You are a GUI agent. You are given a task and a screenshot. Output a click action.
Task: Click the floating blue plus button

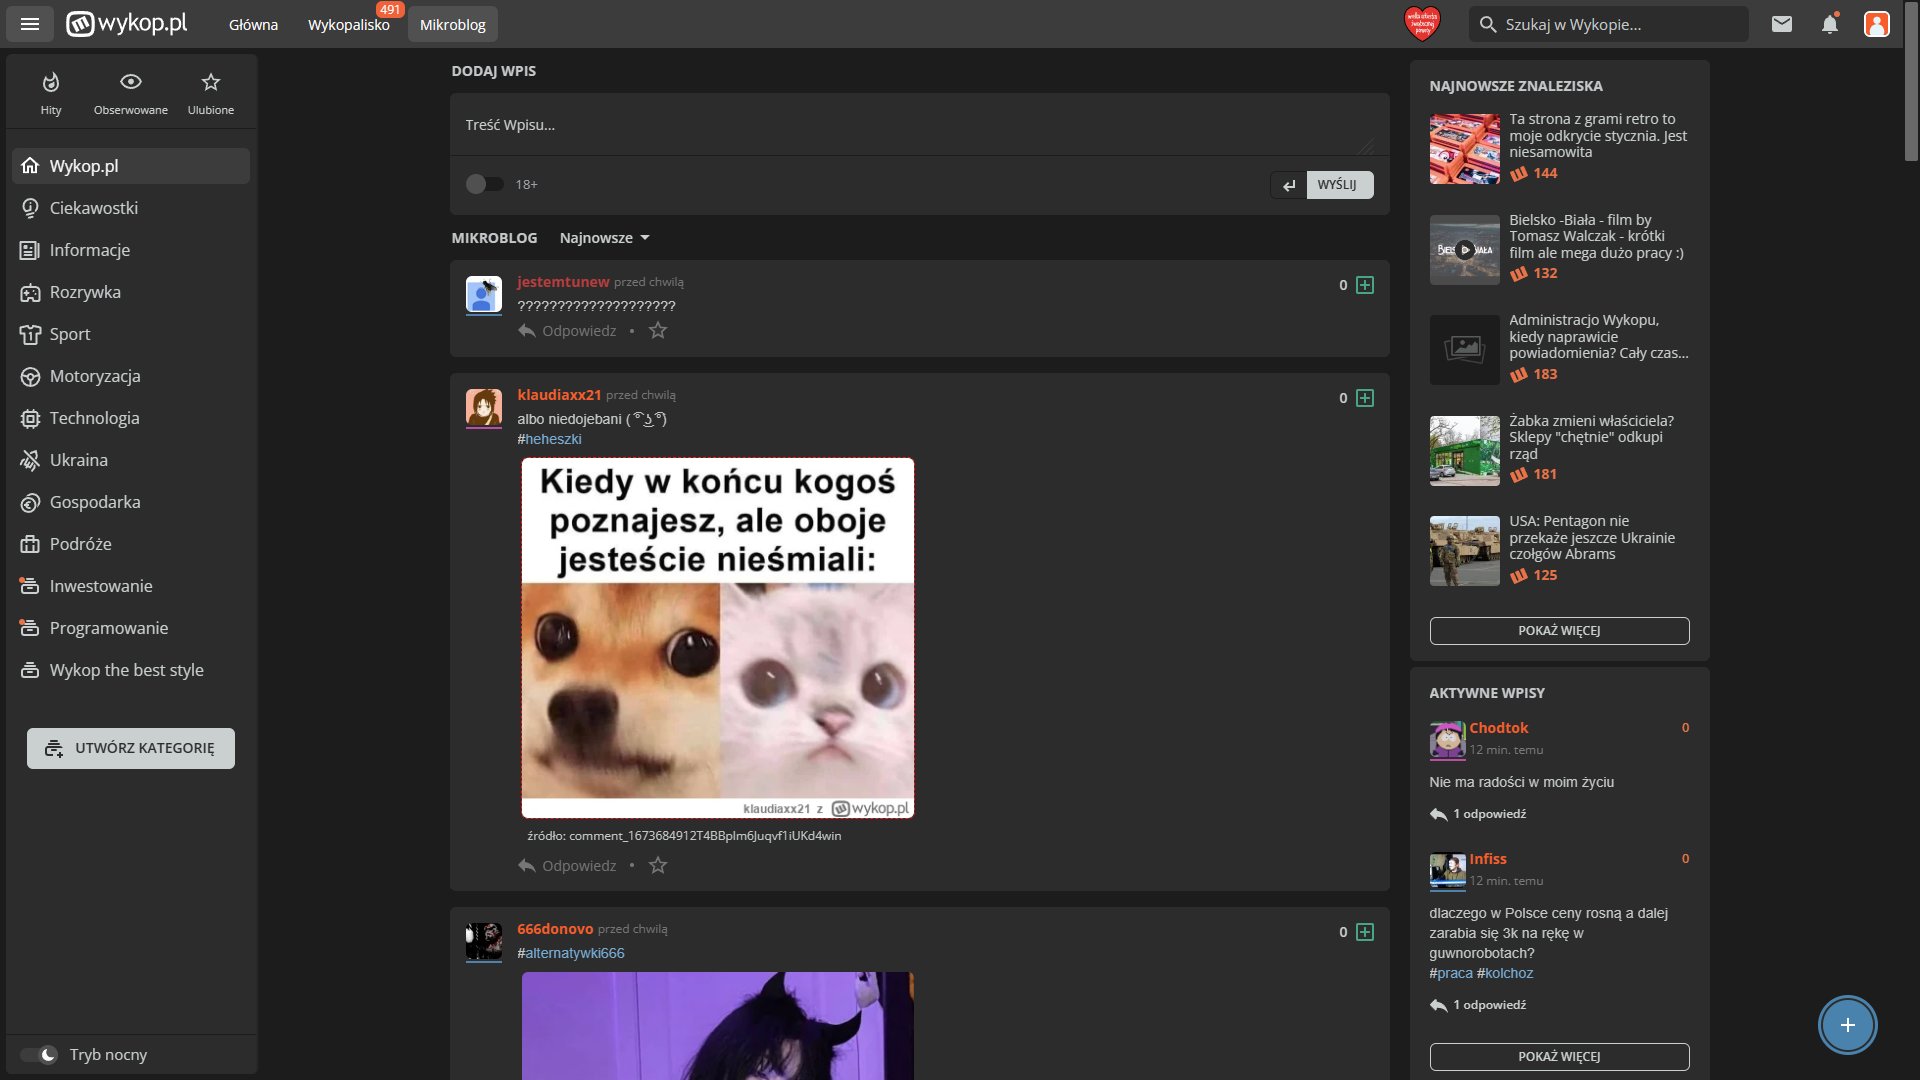[x=1847, y=1025]
